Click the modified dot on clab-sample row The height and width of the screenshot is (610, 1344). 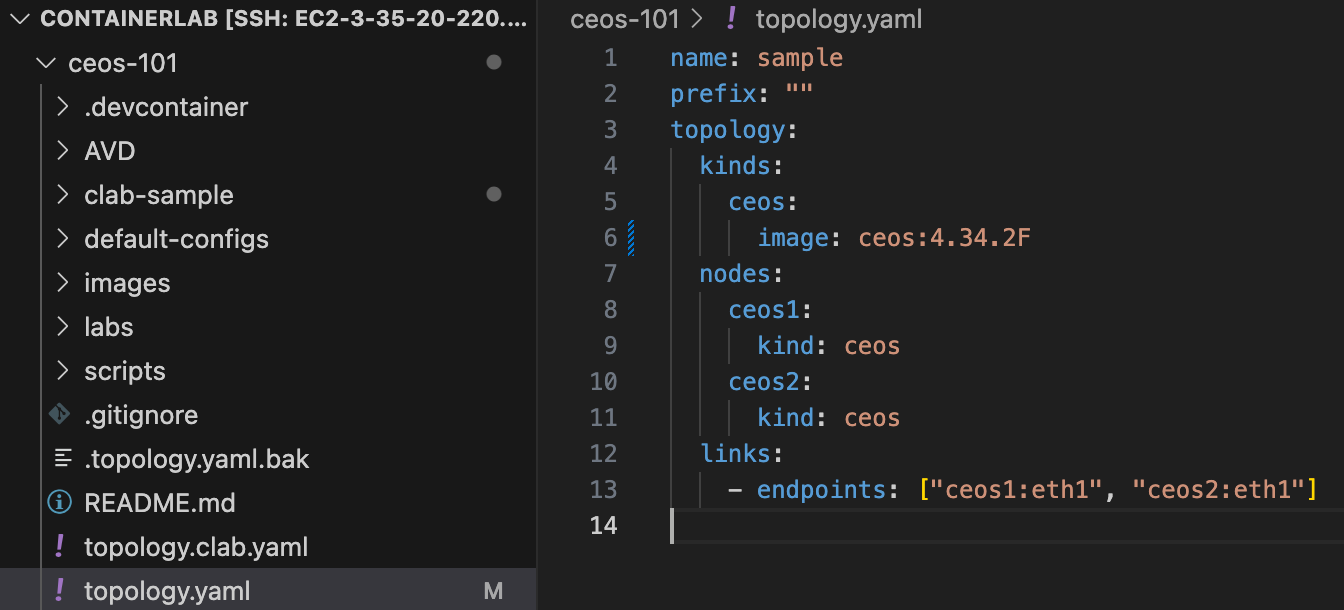coord(493,195)
